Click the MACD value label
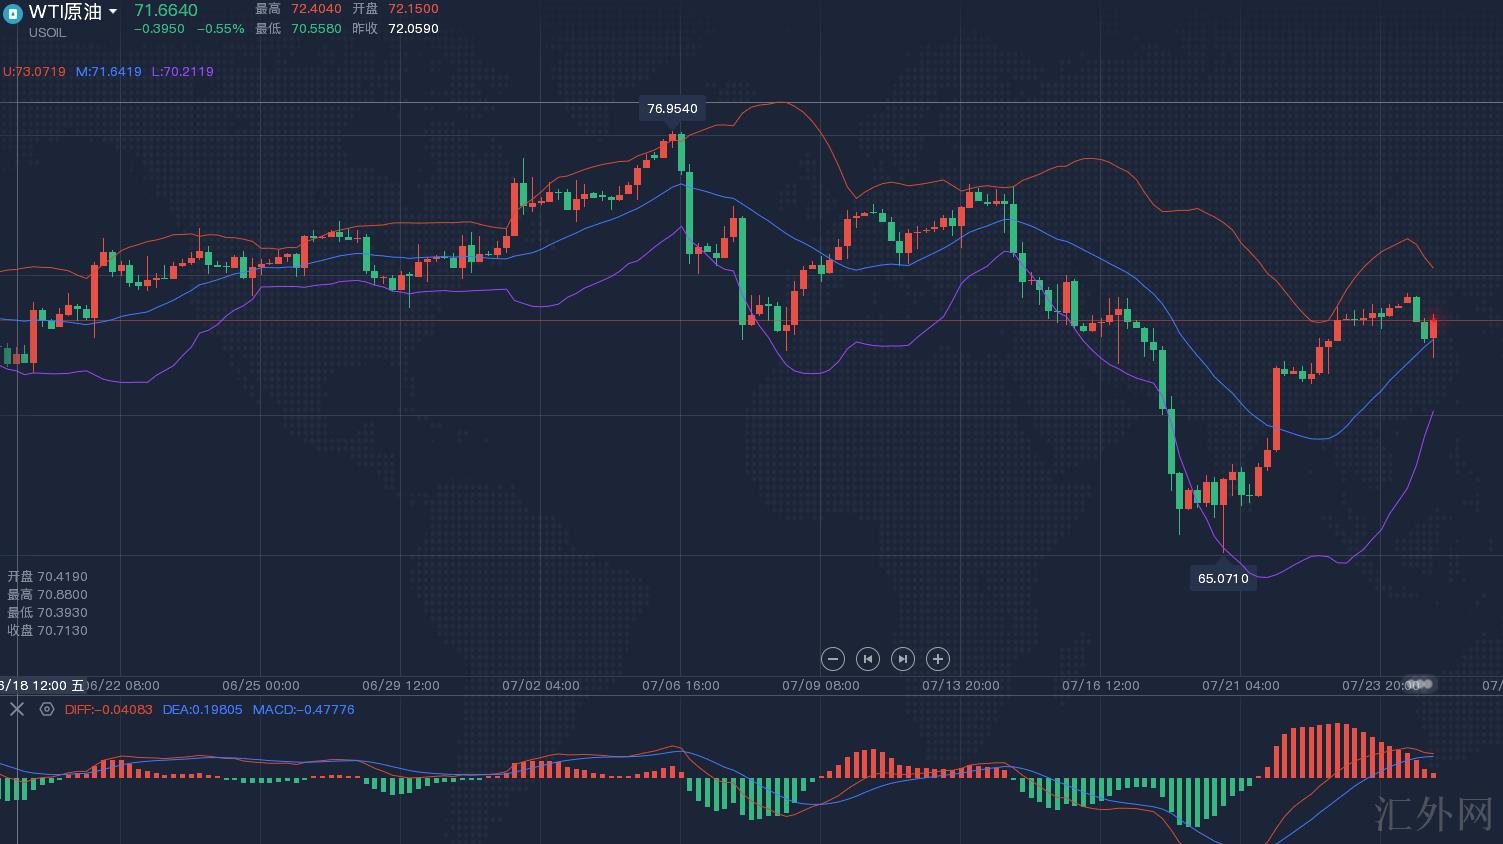1503x844 pixels. (303, 710)
